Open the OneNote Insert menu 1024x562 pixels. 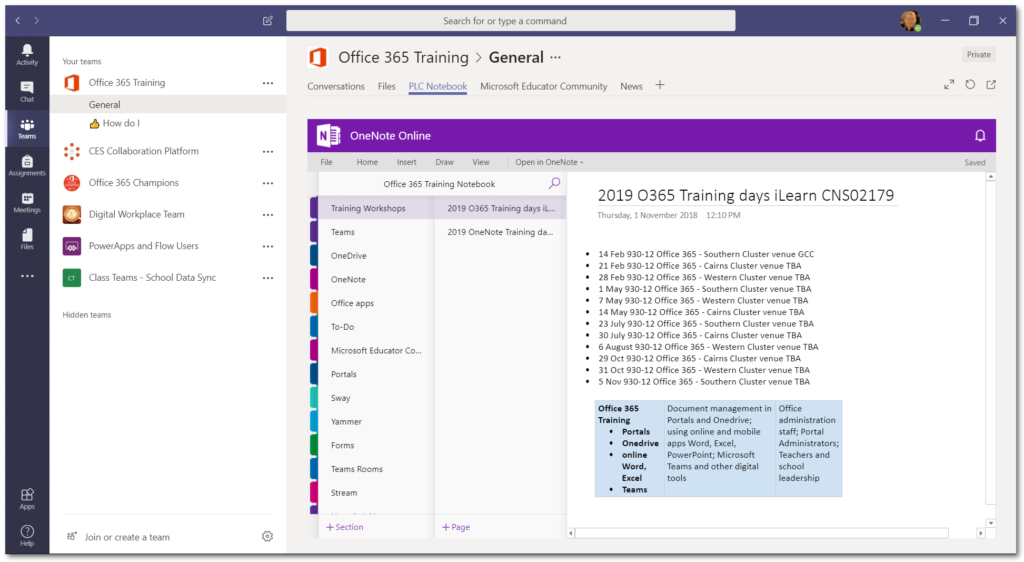pyautogui.click(x=406, y=162)
